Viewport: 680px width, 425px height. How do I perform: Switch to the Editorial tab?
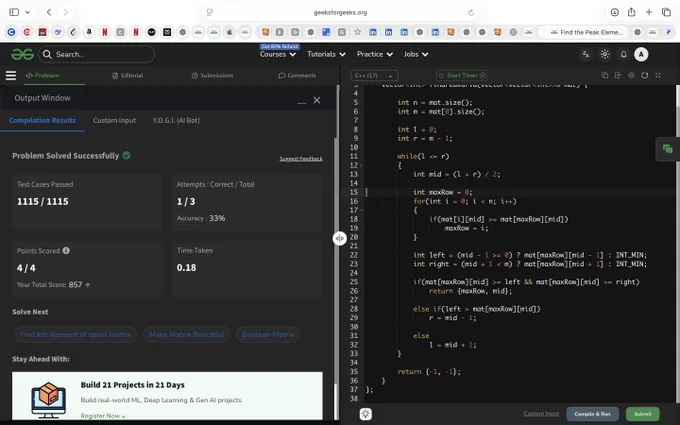coord(128,75)
